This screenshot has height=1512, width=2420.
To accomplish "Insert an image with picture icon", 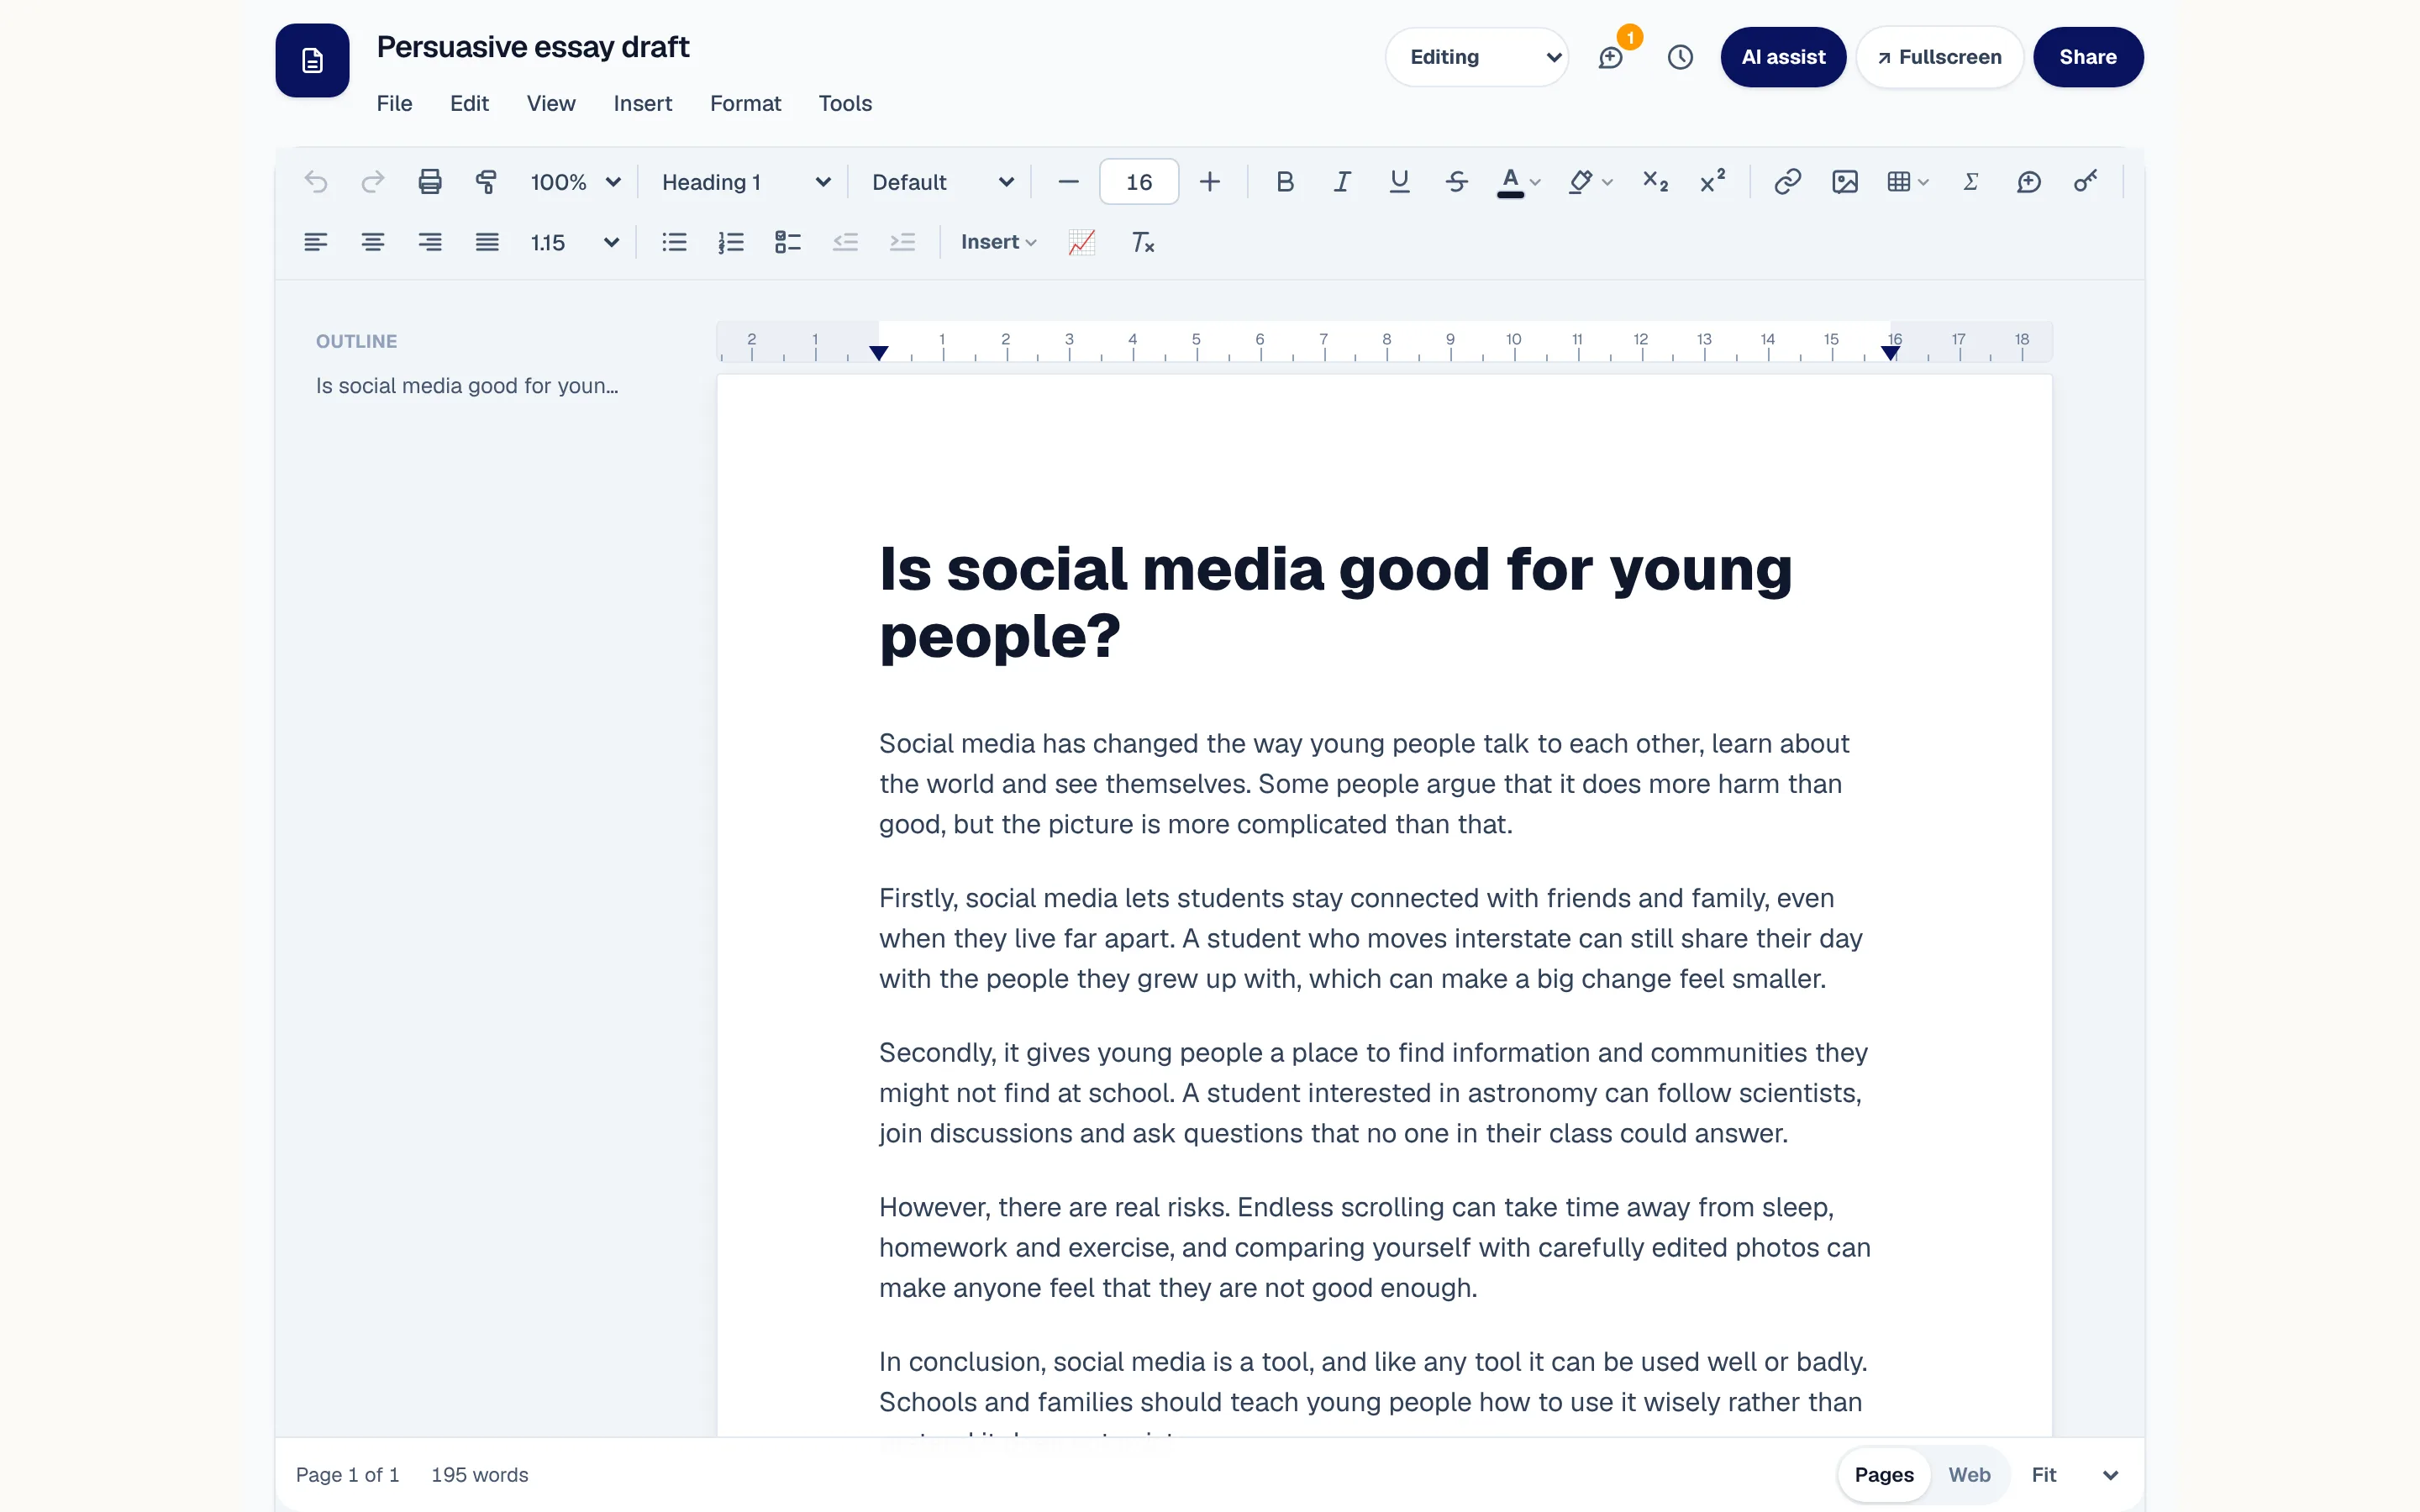I will pyautogui.click(x=1844, y=182).
